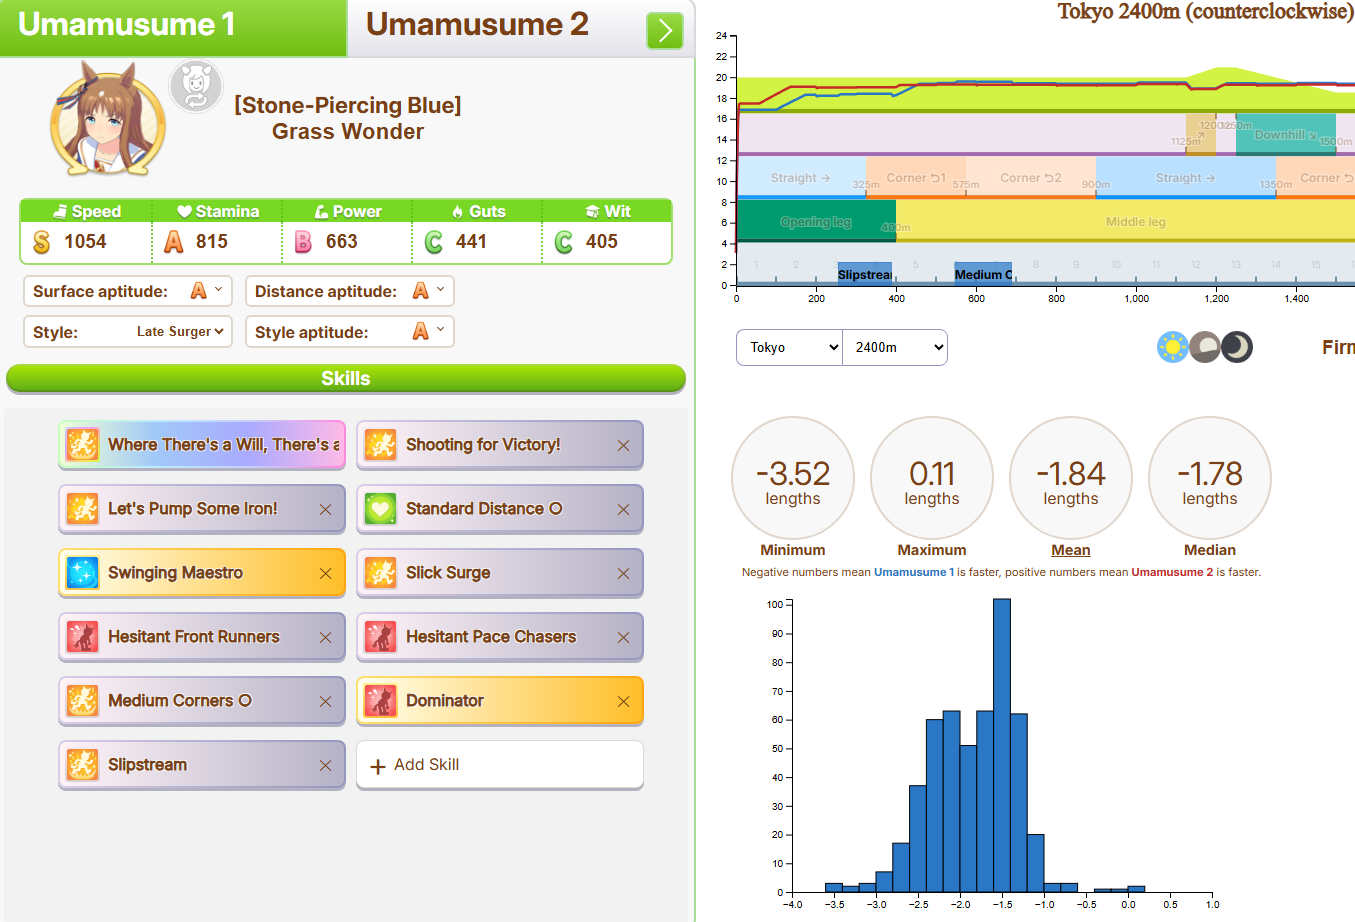This screenshot has width=1355, height=922.
Task: Select Where There's a Will skill
Action: pos(202,445)
